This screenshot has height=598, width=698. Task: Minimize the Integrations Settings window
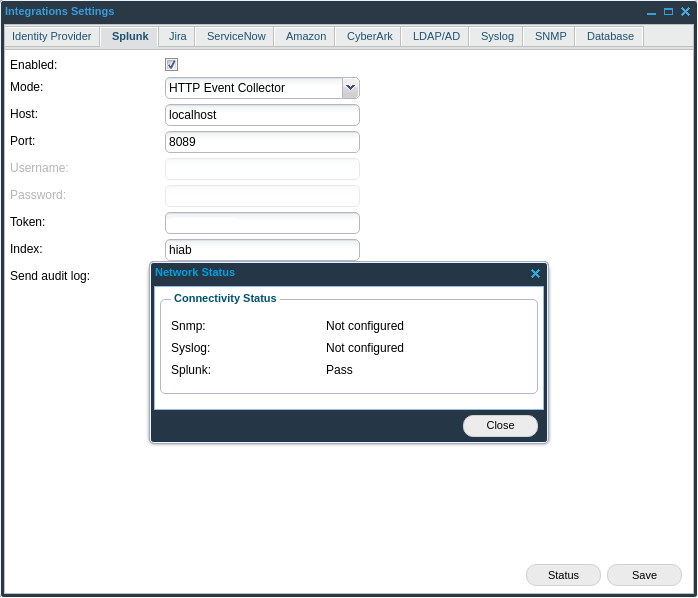[652, 12]
